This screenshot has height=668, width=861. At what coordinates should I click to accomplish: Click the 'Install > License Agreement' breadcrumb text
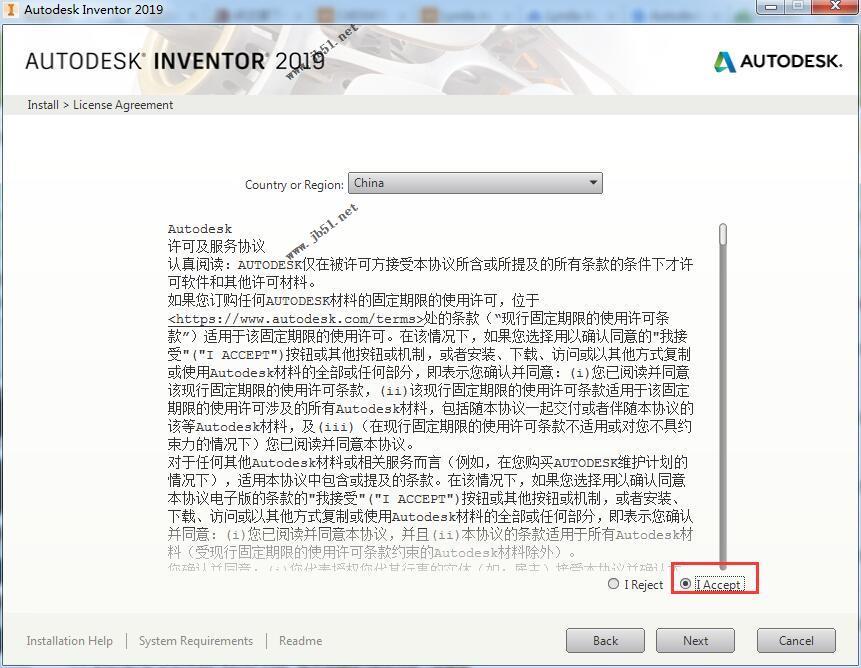(100, 105)
